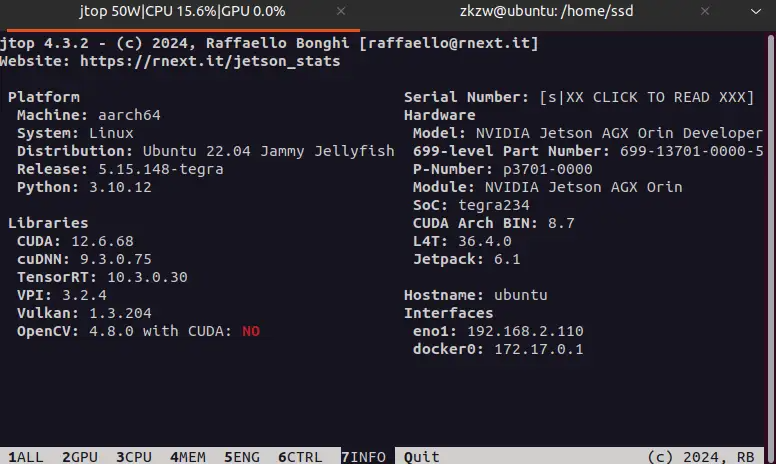776x464 pixels.
Task: Click the 699-level Part Number line
Action: click(x=588, y=151)
